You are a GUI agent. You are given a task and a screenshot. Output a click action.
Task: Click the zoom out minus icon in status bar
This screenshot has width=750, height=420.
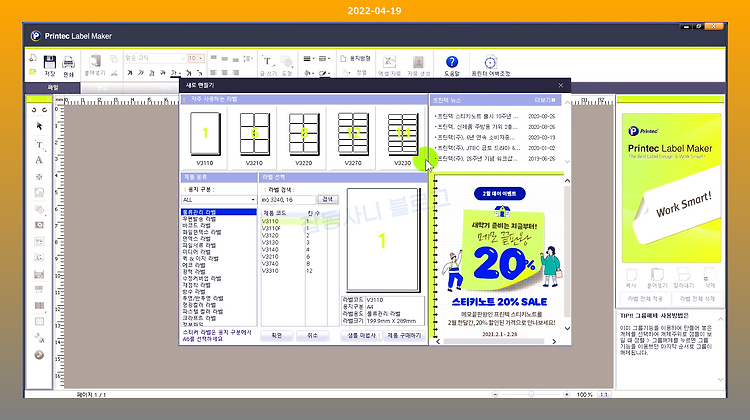[x=495, y=395]
